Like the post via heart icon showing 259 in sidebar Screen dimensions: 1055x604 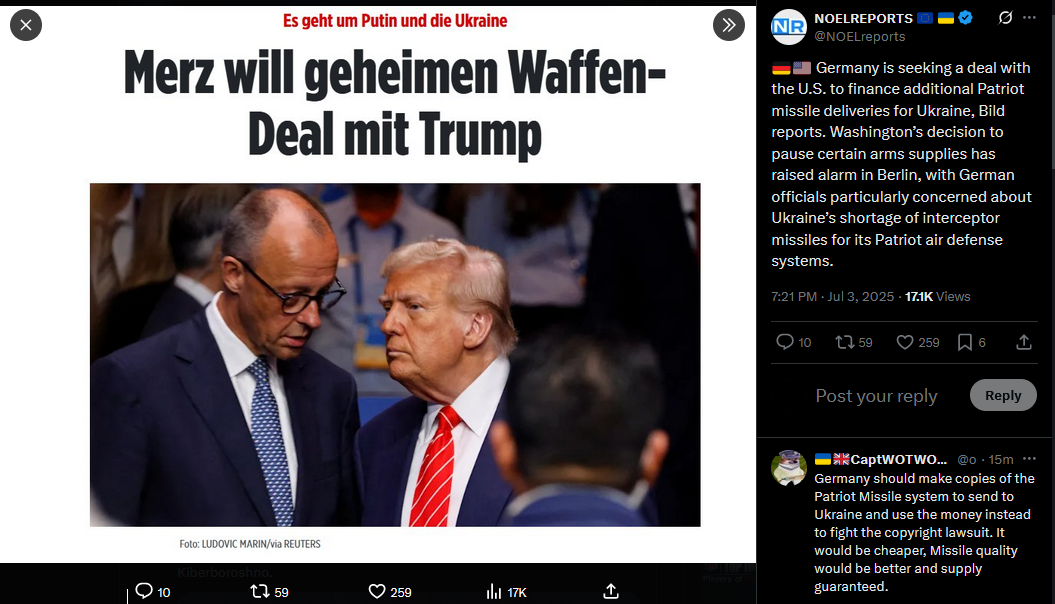pyautogui.click(x=905, y=342)
